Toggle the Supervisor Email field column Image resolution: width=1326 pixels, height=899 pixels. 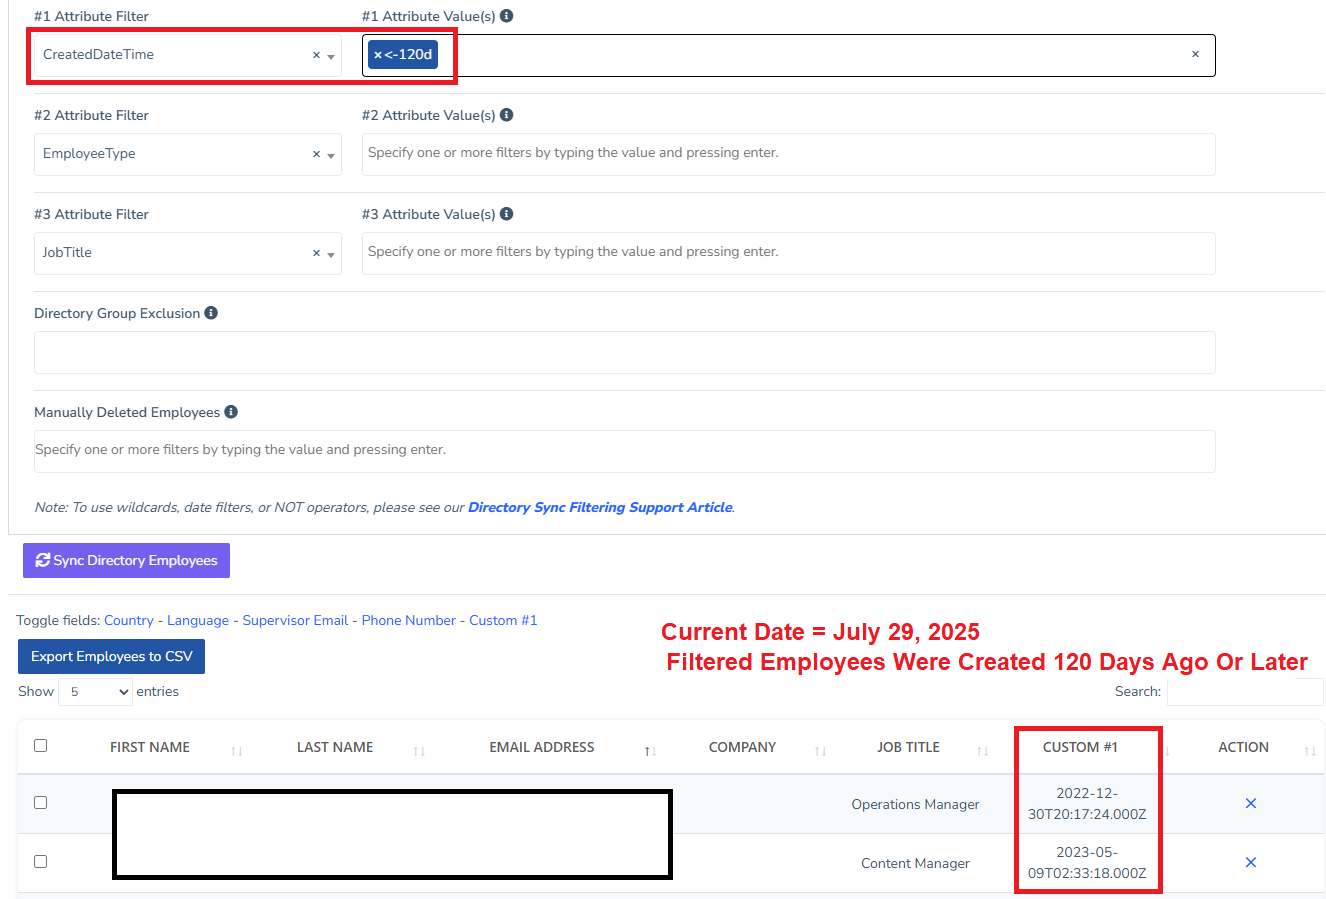click(295, 621)
